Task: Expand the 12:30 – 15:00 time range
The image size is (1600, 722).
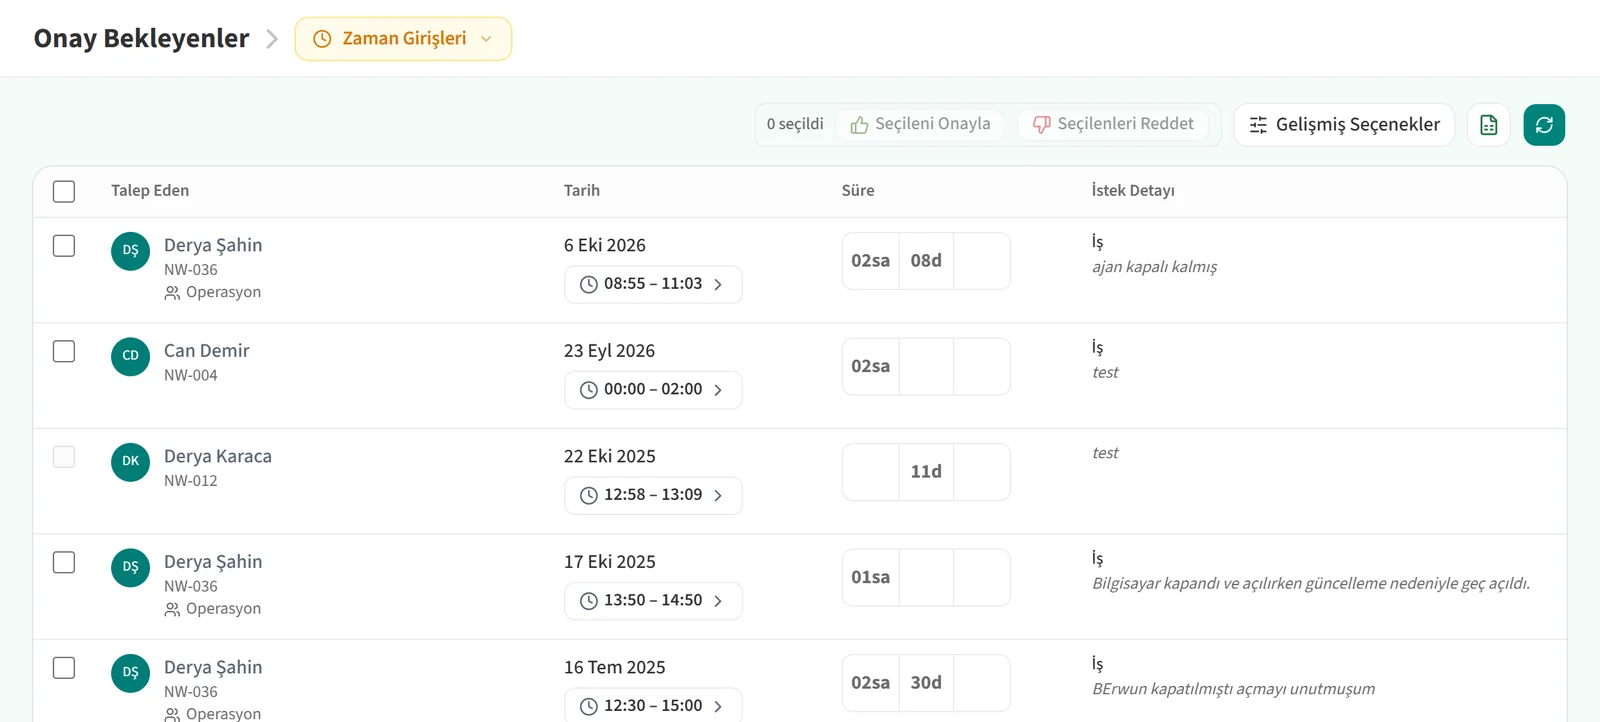Action: coord(653,706)
